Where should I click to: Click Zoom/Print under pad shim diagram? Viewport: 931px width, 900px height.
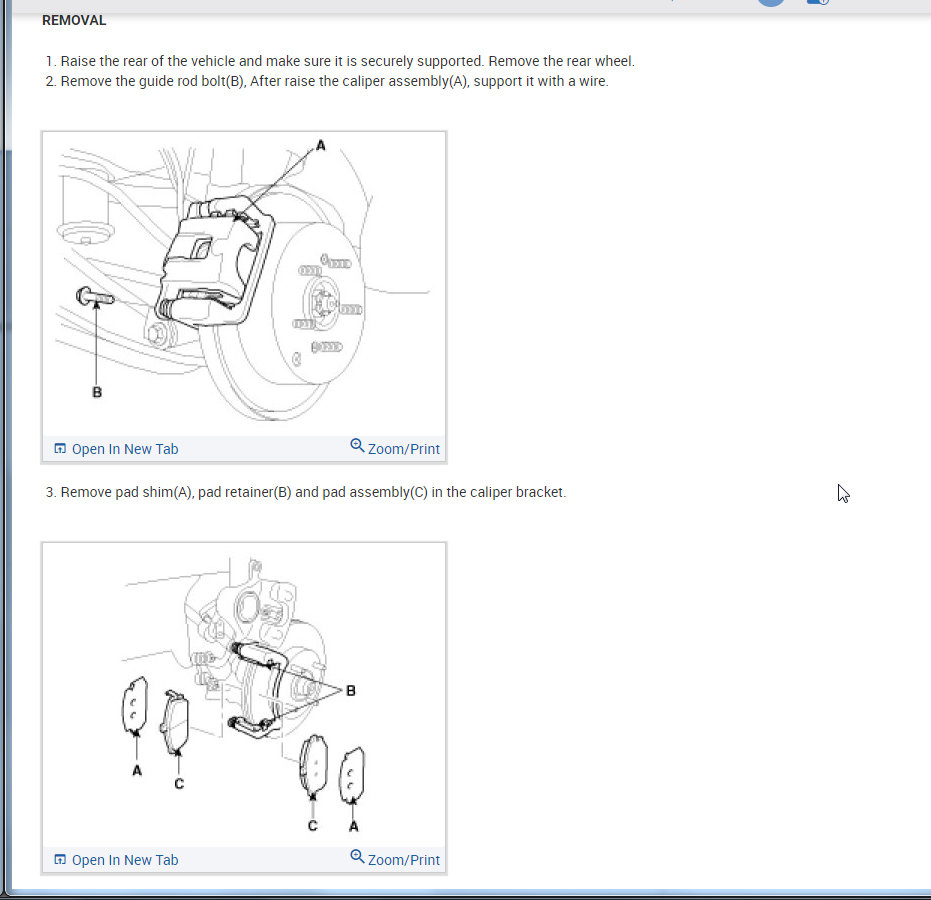point(395,858)
